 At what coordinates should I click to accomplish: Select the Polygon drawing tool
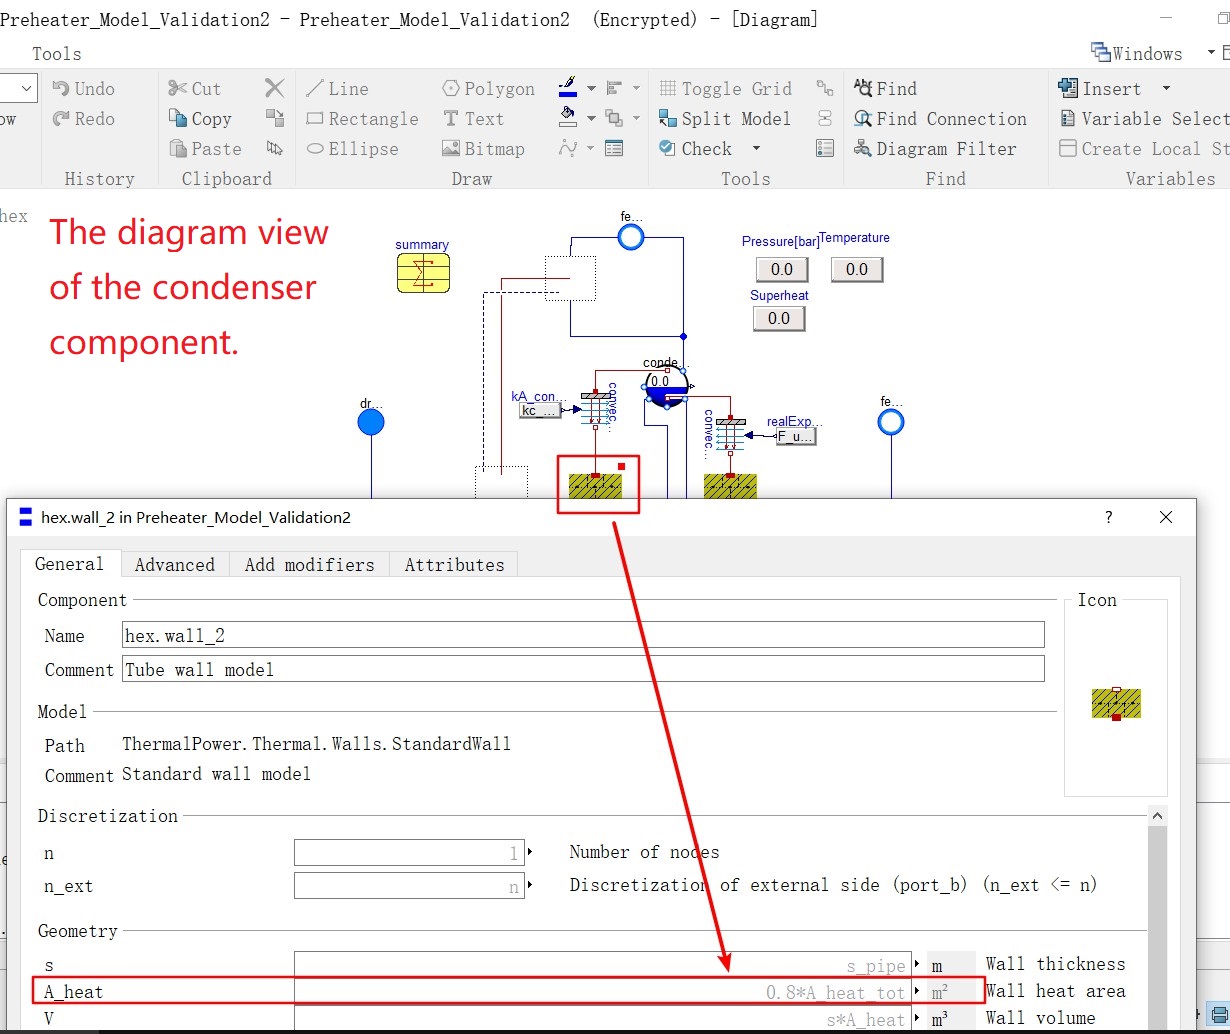(488, 89)
